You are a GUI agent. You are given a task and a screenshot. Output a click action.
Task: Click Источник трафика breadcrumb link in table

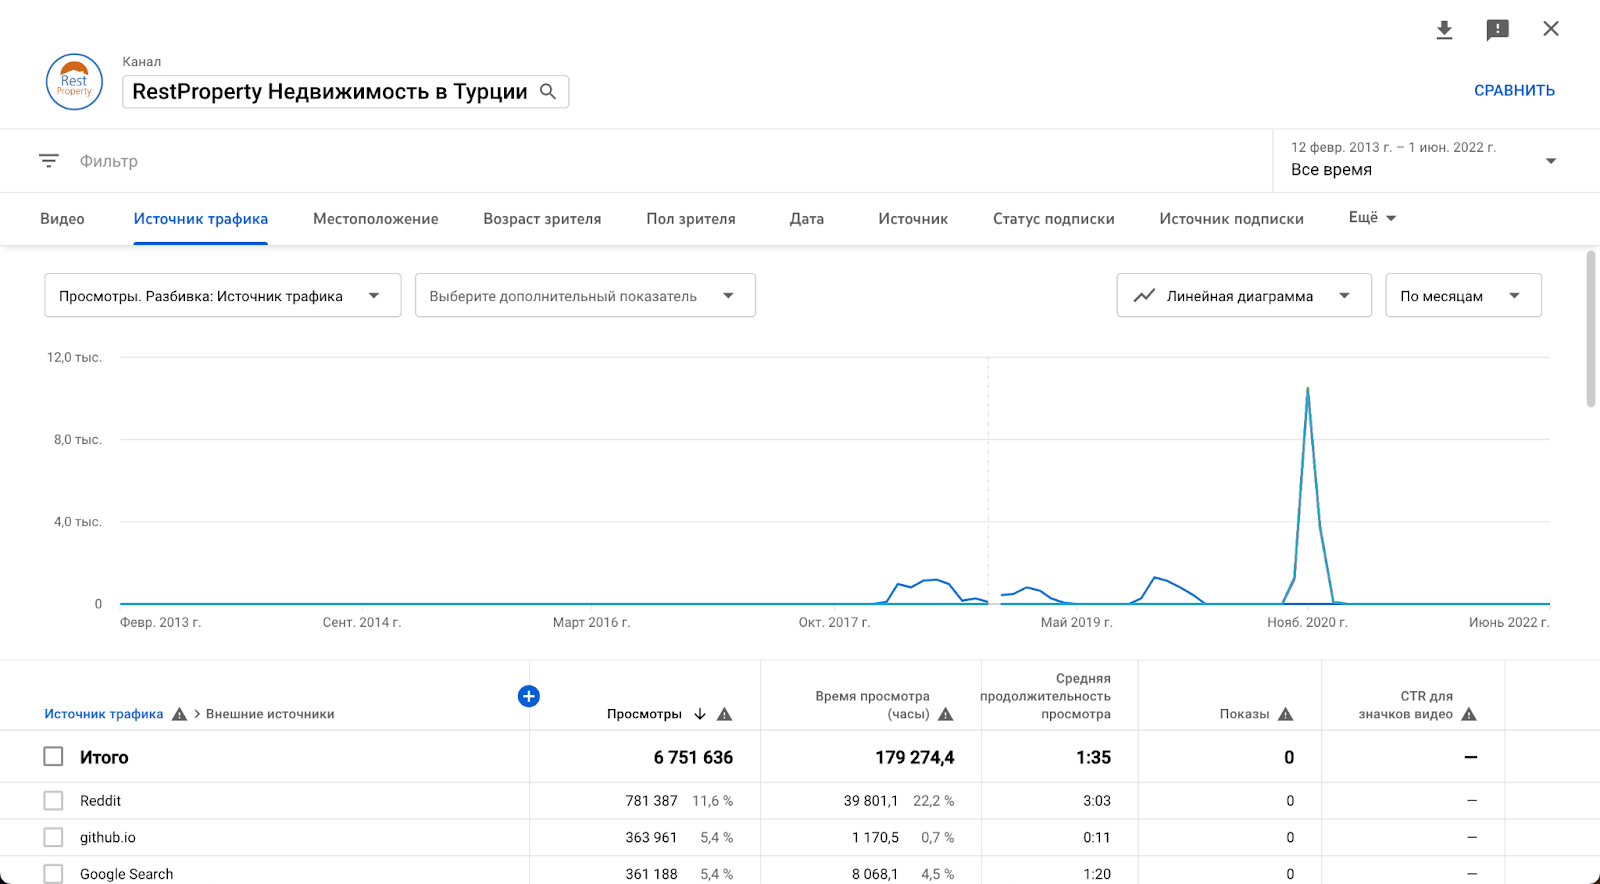click(x=104, y=714)
